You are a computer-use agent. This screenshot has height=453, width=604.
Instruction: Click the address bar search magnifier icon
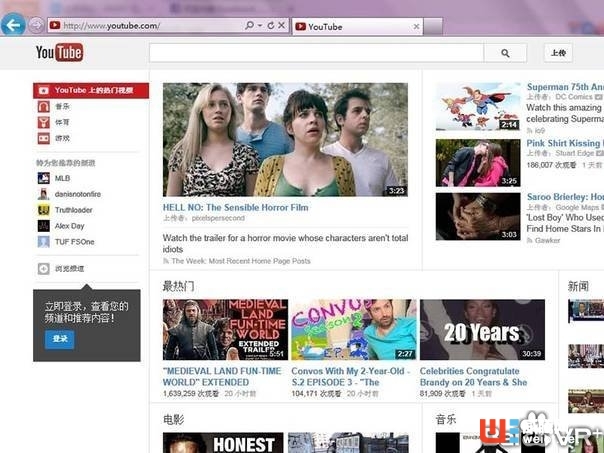tap(249, 25)
